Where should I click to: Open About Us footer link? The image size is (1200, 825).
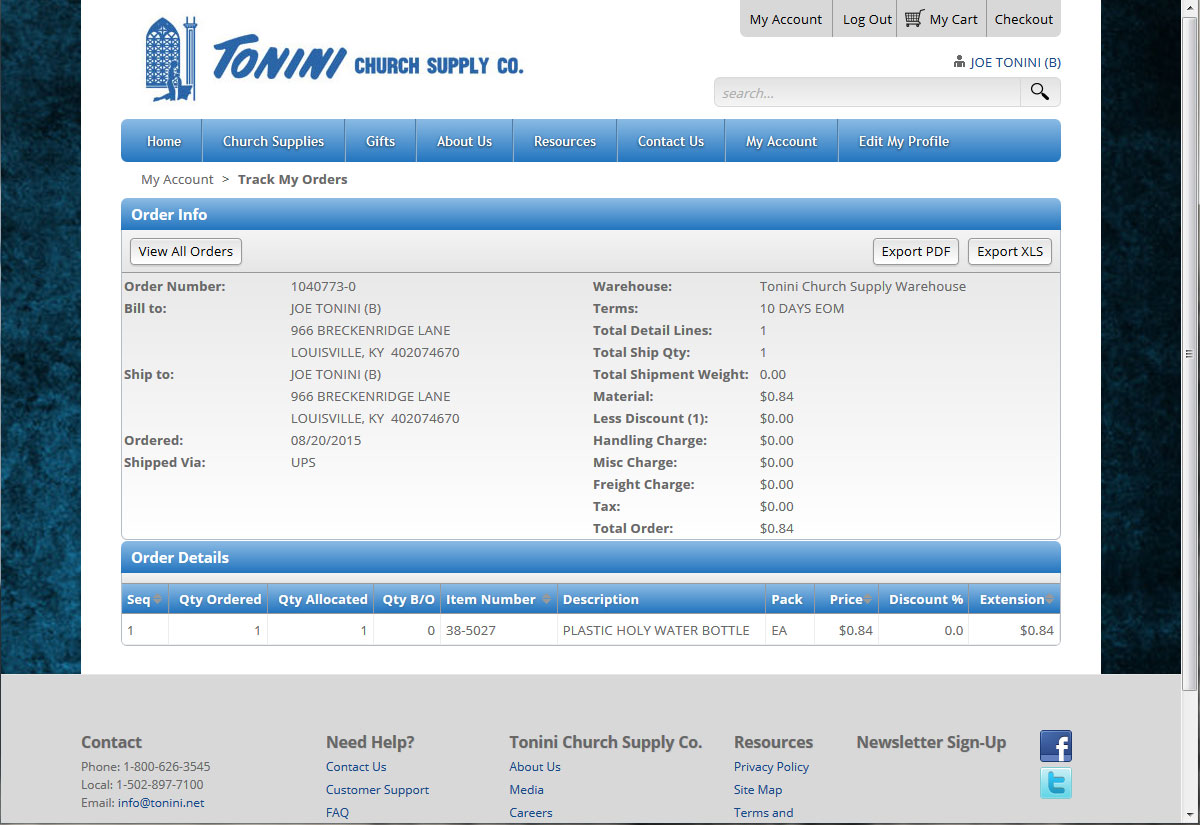(x=535, y=767)
